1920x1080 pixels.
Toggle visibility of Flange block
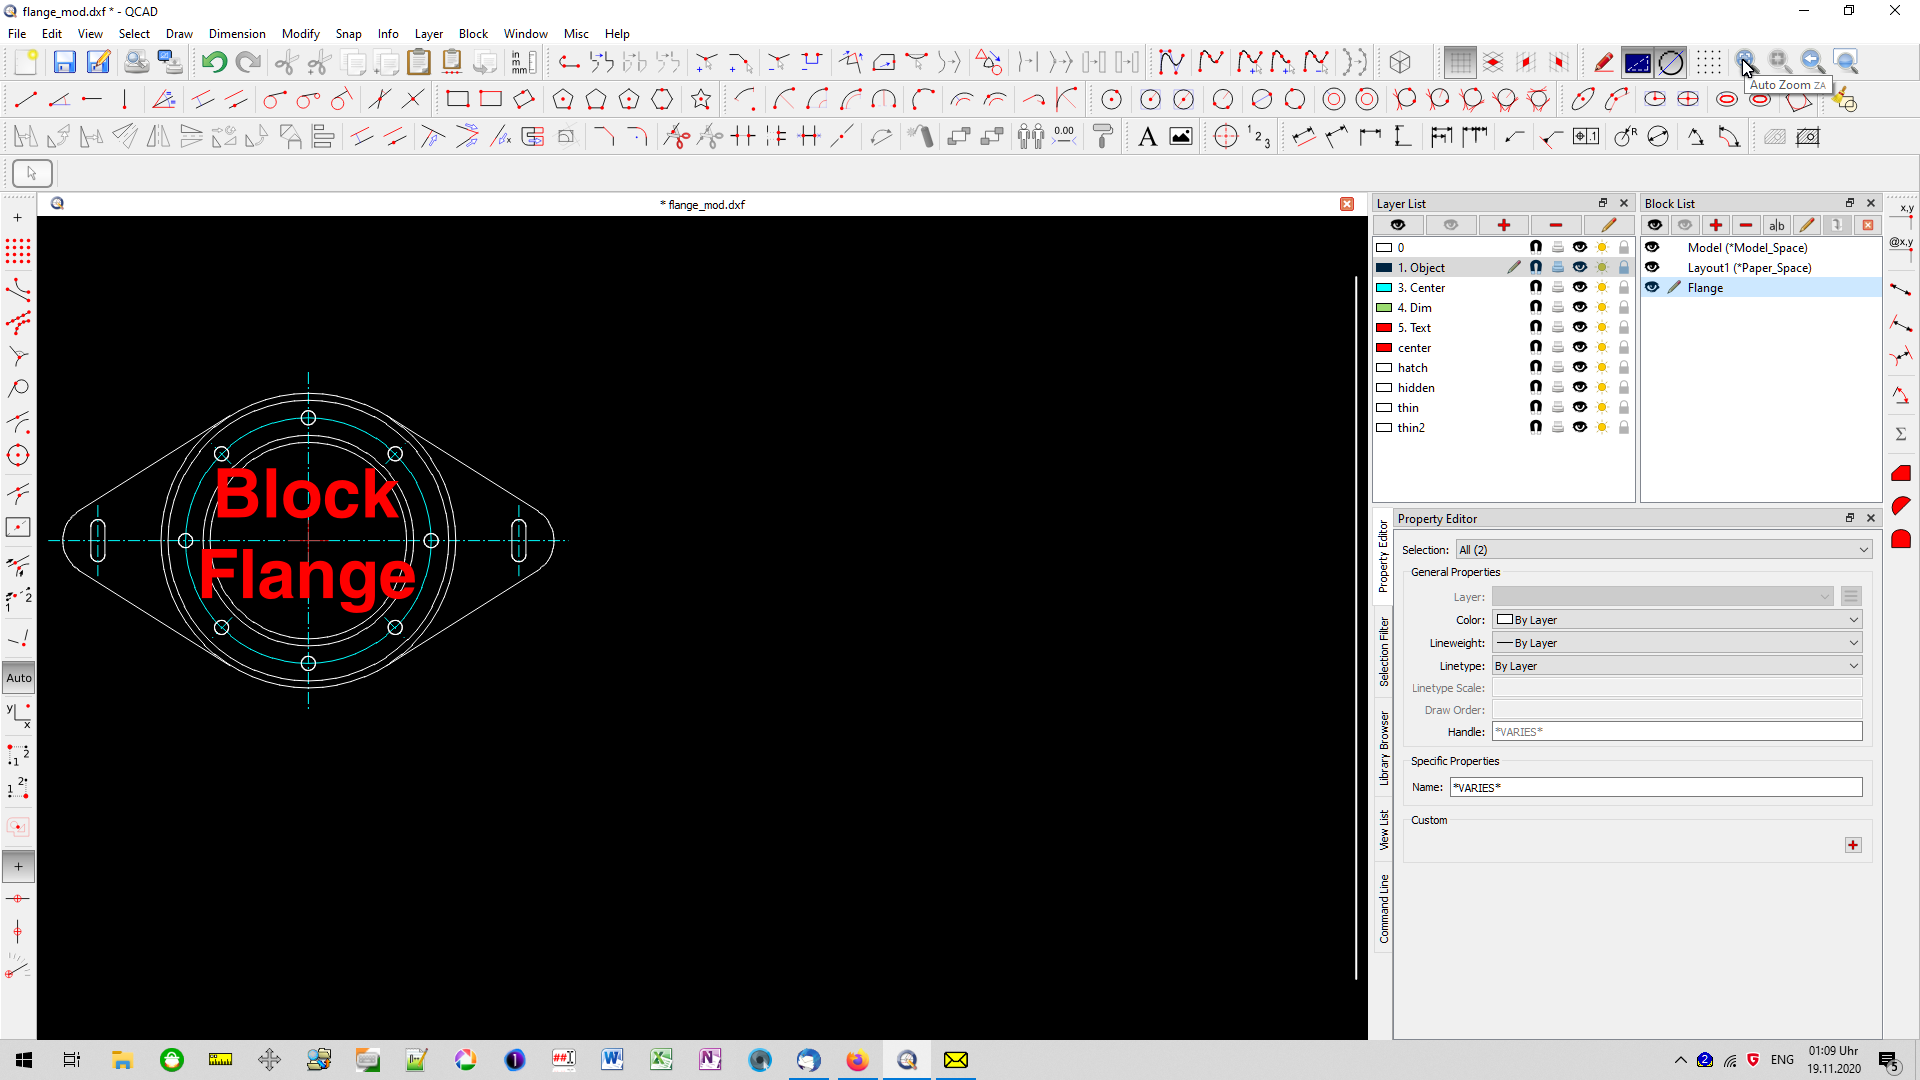1652,287
